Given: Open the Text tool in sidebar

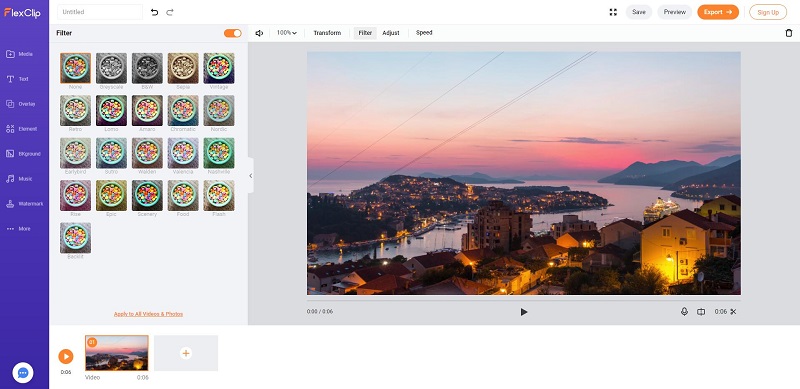Looking at the screenshot, I should (x=17, y=79).
